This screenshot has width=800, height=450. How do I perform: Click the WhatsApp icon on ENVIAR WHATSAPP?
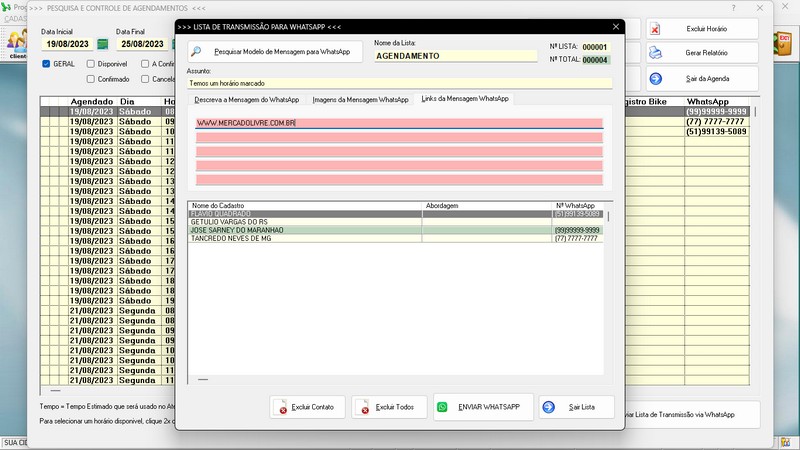pos(442,407)
